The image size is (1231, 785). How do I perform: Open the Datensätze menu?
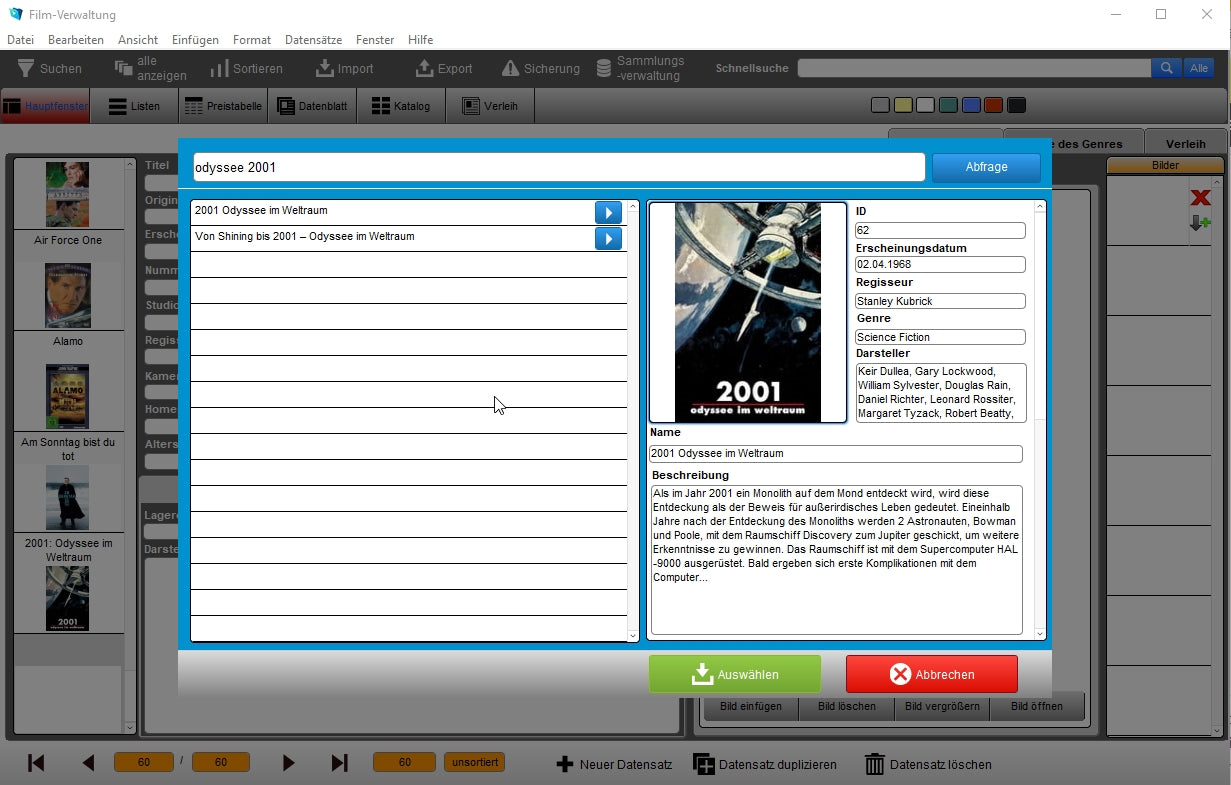pos(313,40)
